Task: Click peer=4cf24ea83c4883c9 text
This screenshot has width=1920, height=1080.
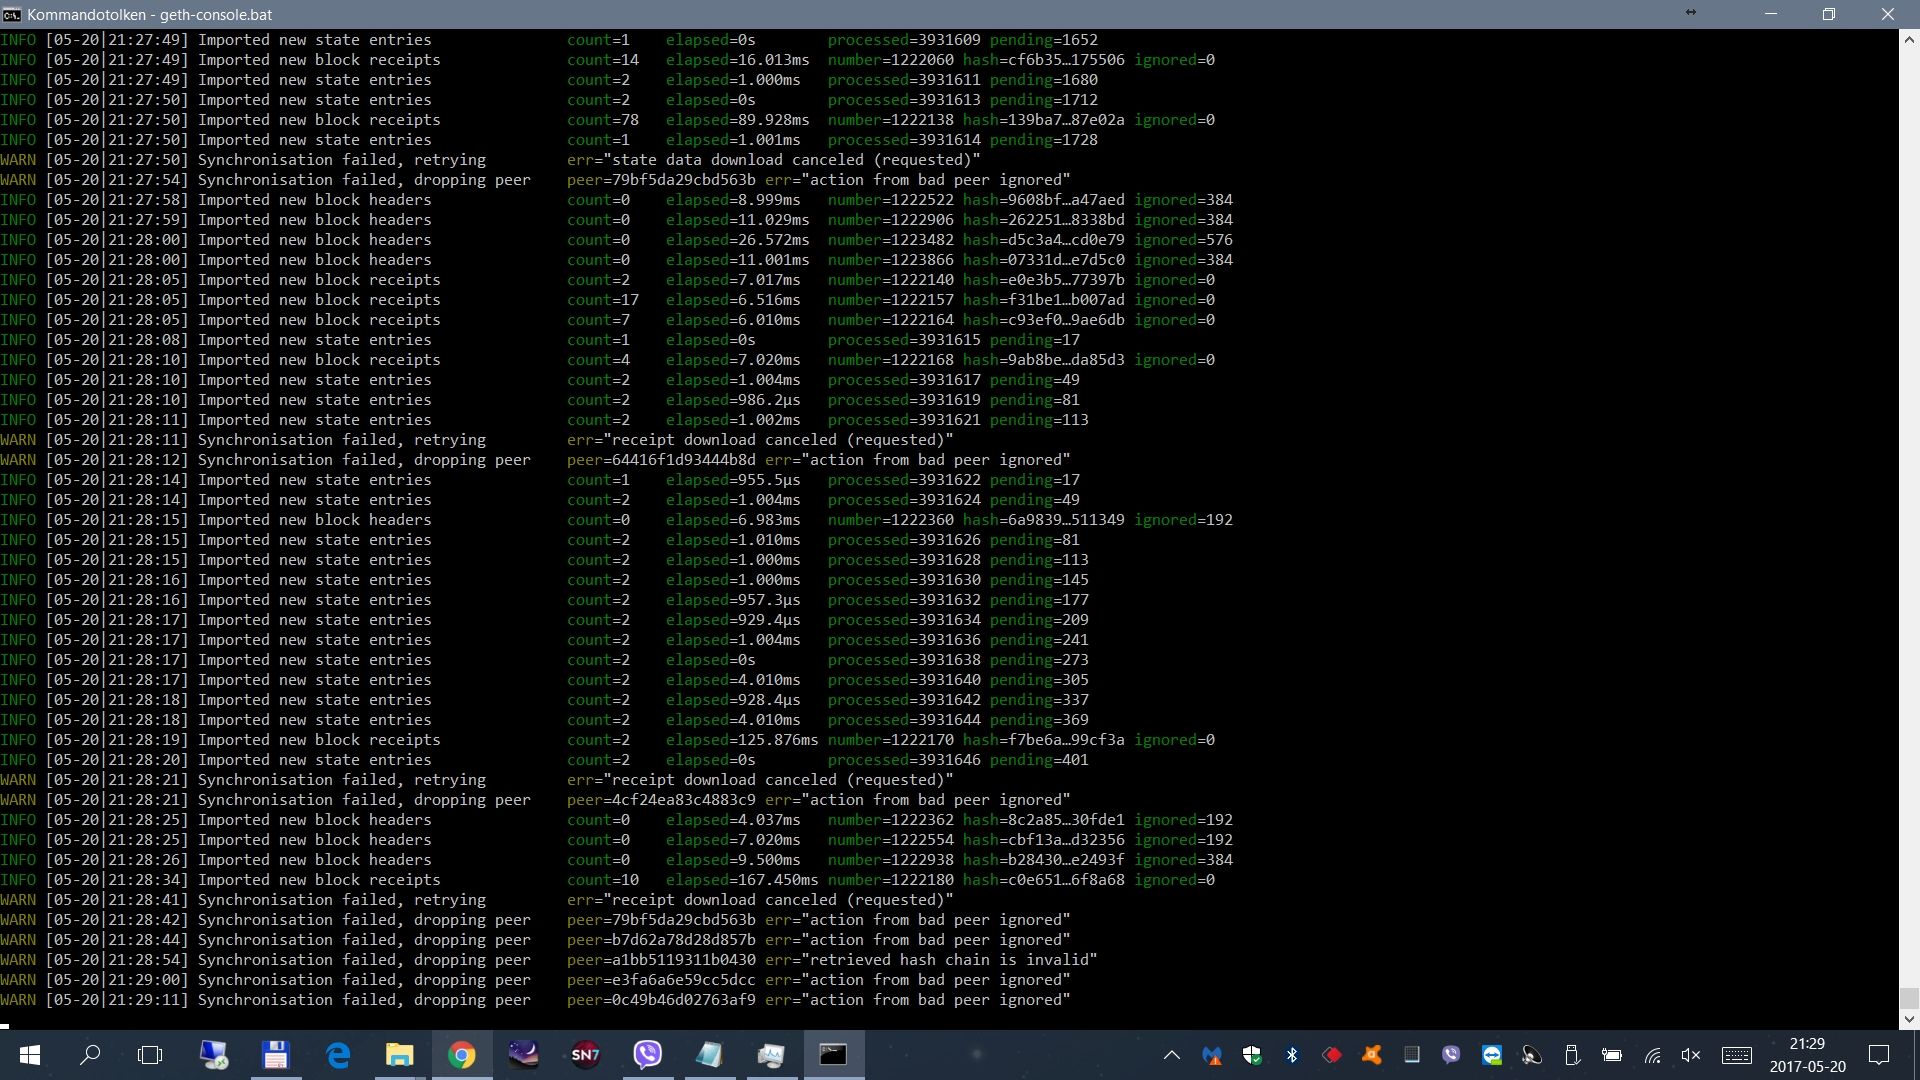Action: click(x=661, y=800)
